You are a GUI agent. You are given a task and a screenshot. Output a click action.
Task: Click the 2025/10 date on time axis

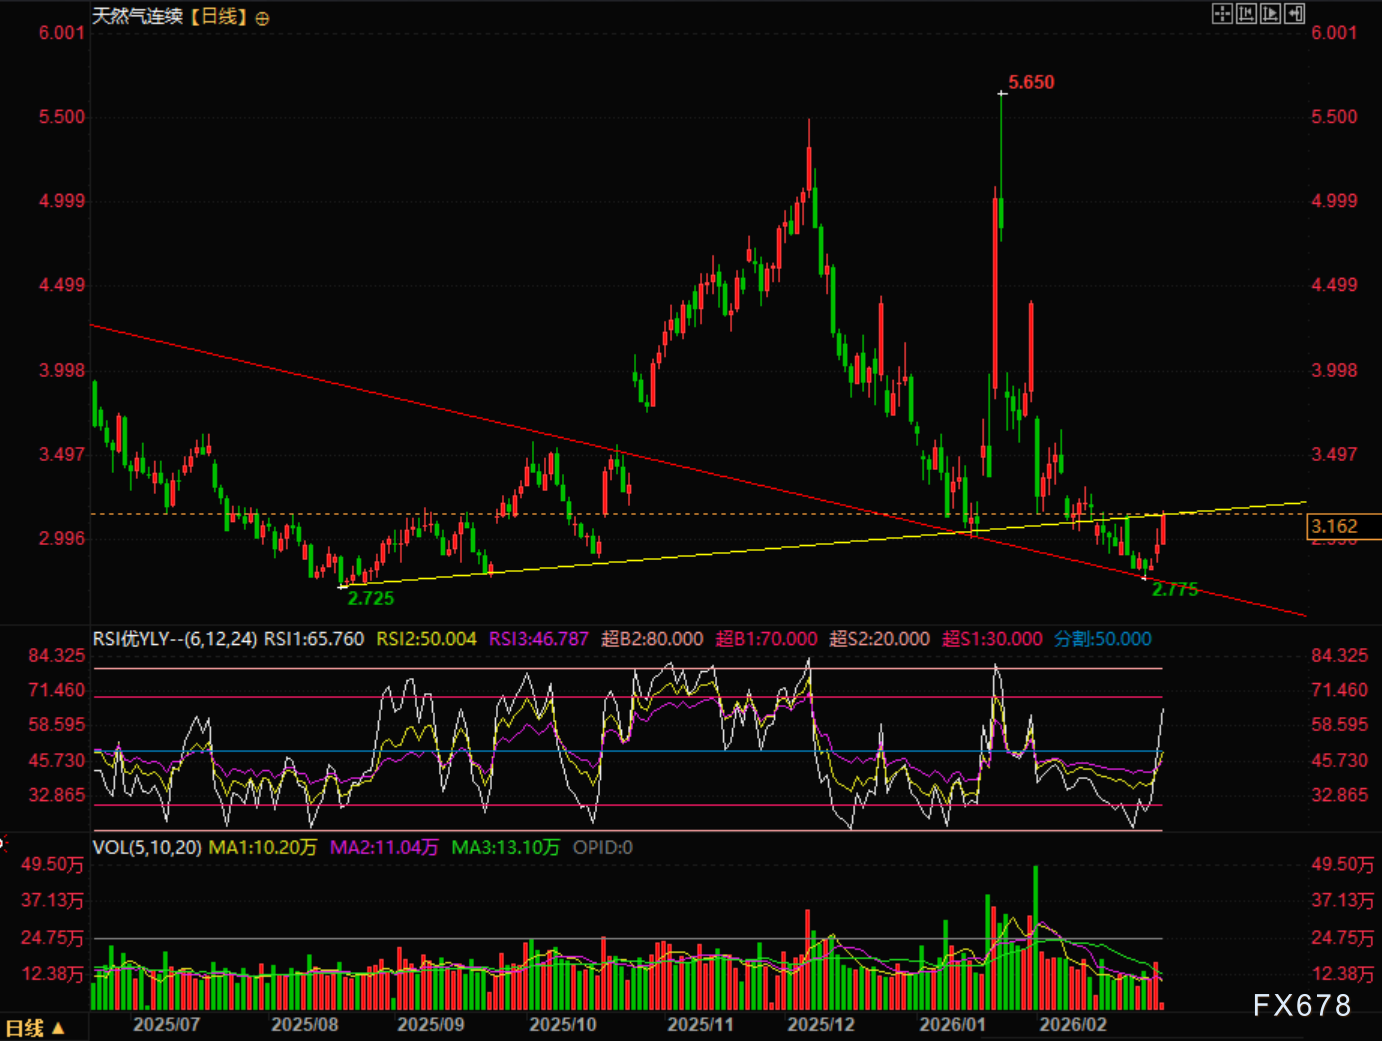[563, 1024]
